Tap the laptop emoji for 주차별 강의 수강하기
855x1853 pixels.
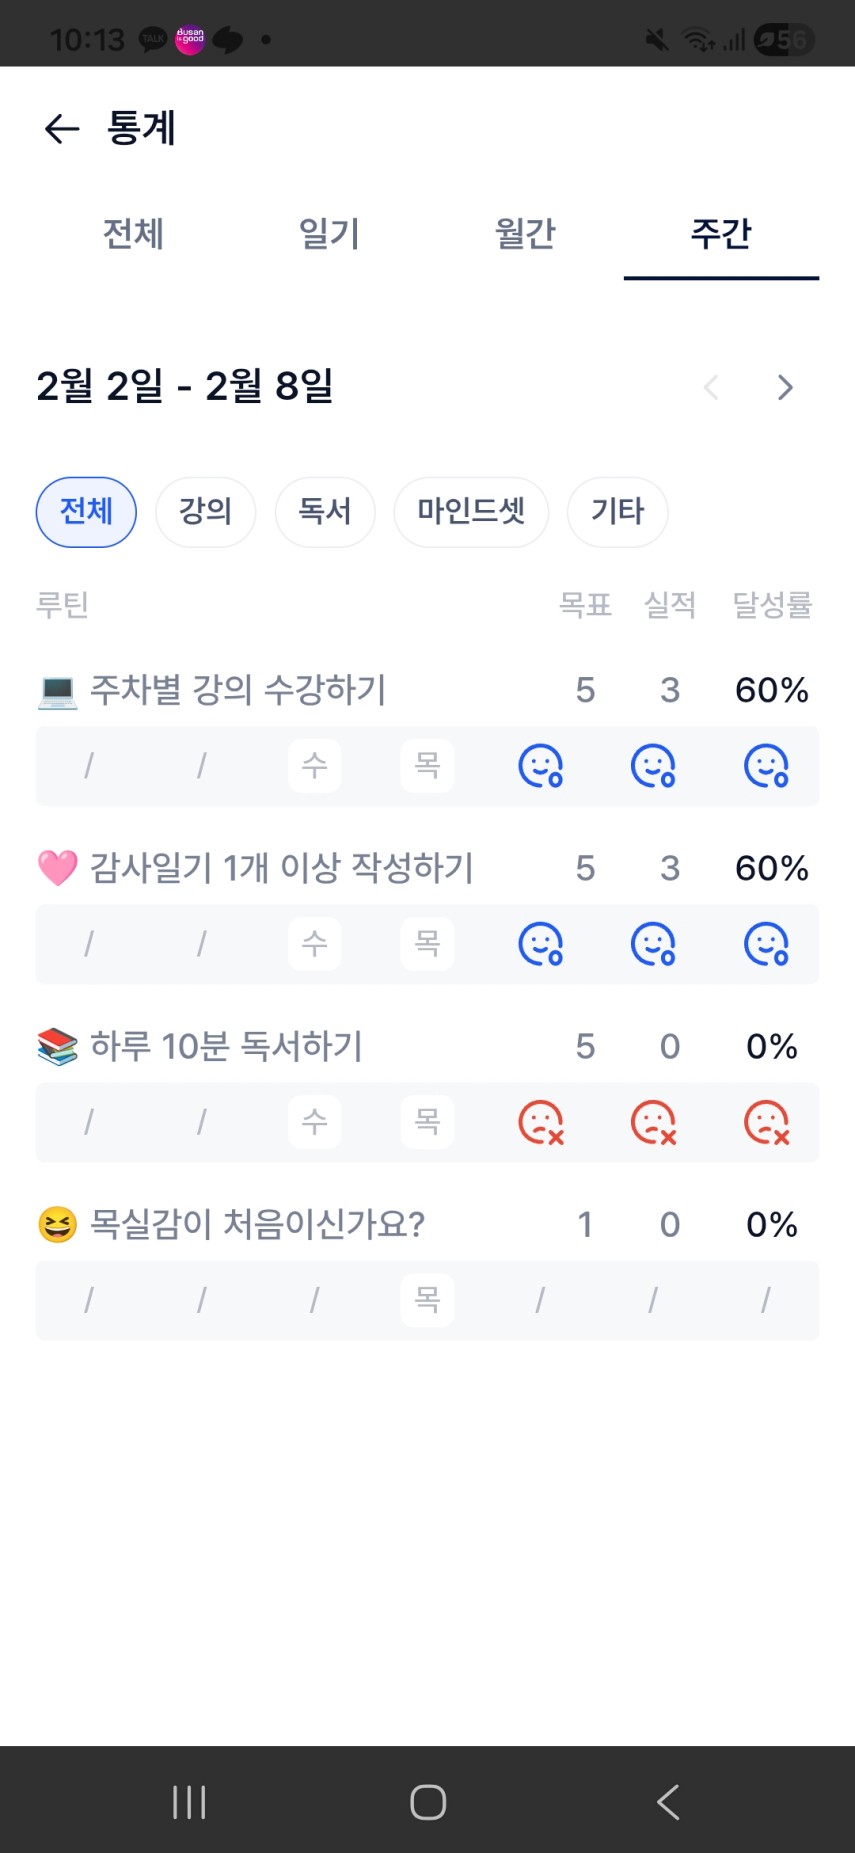(x=57, y=690)
